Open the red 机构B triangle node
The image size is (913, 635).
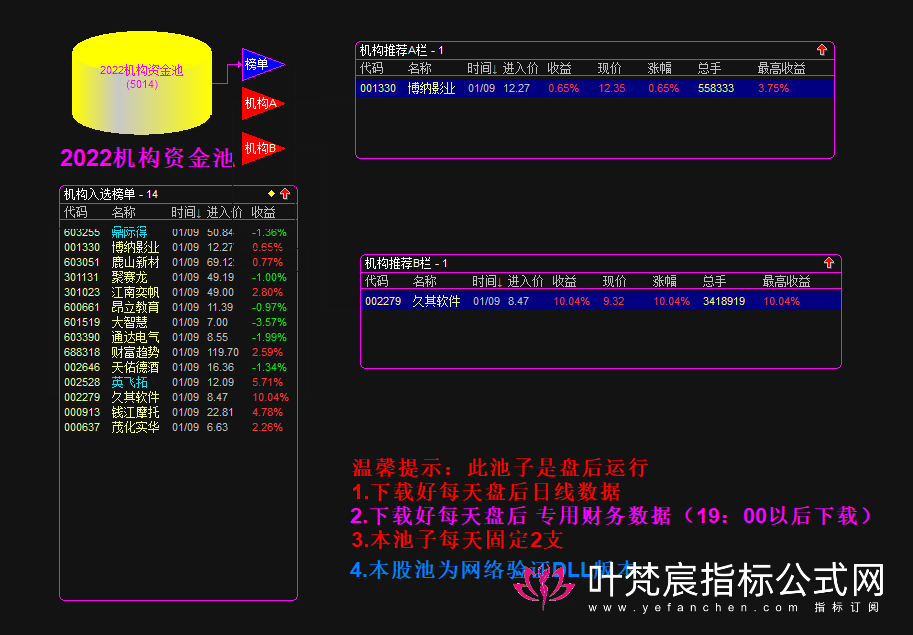[259, 148]
